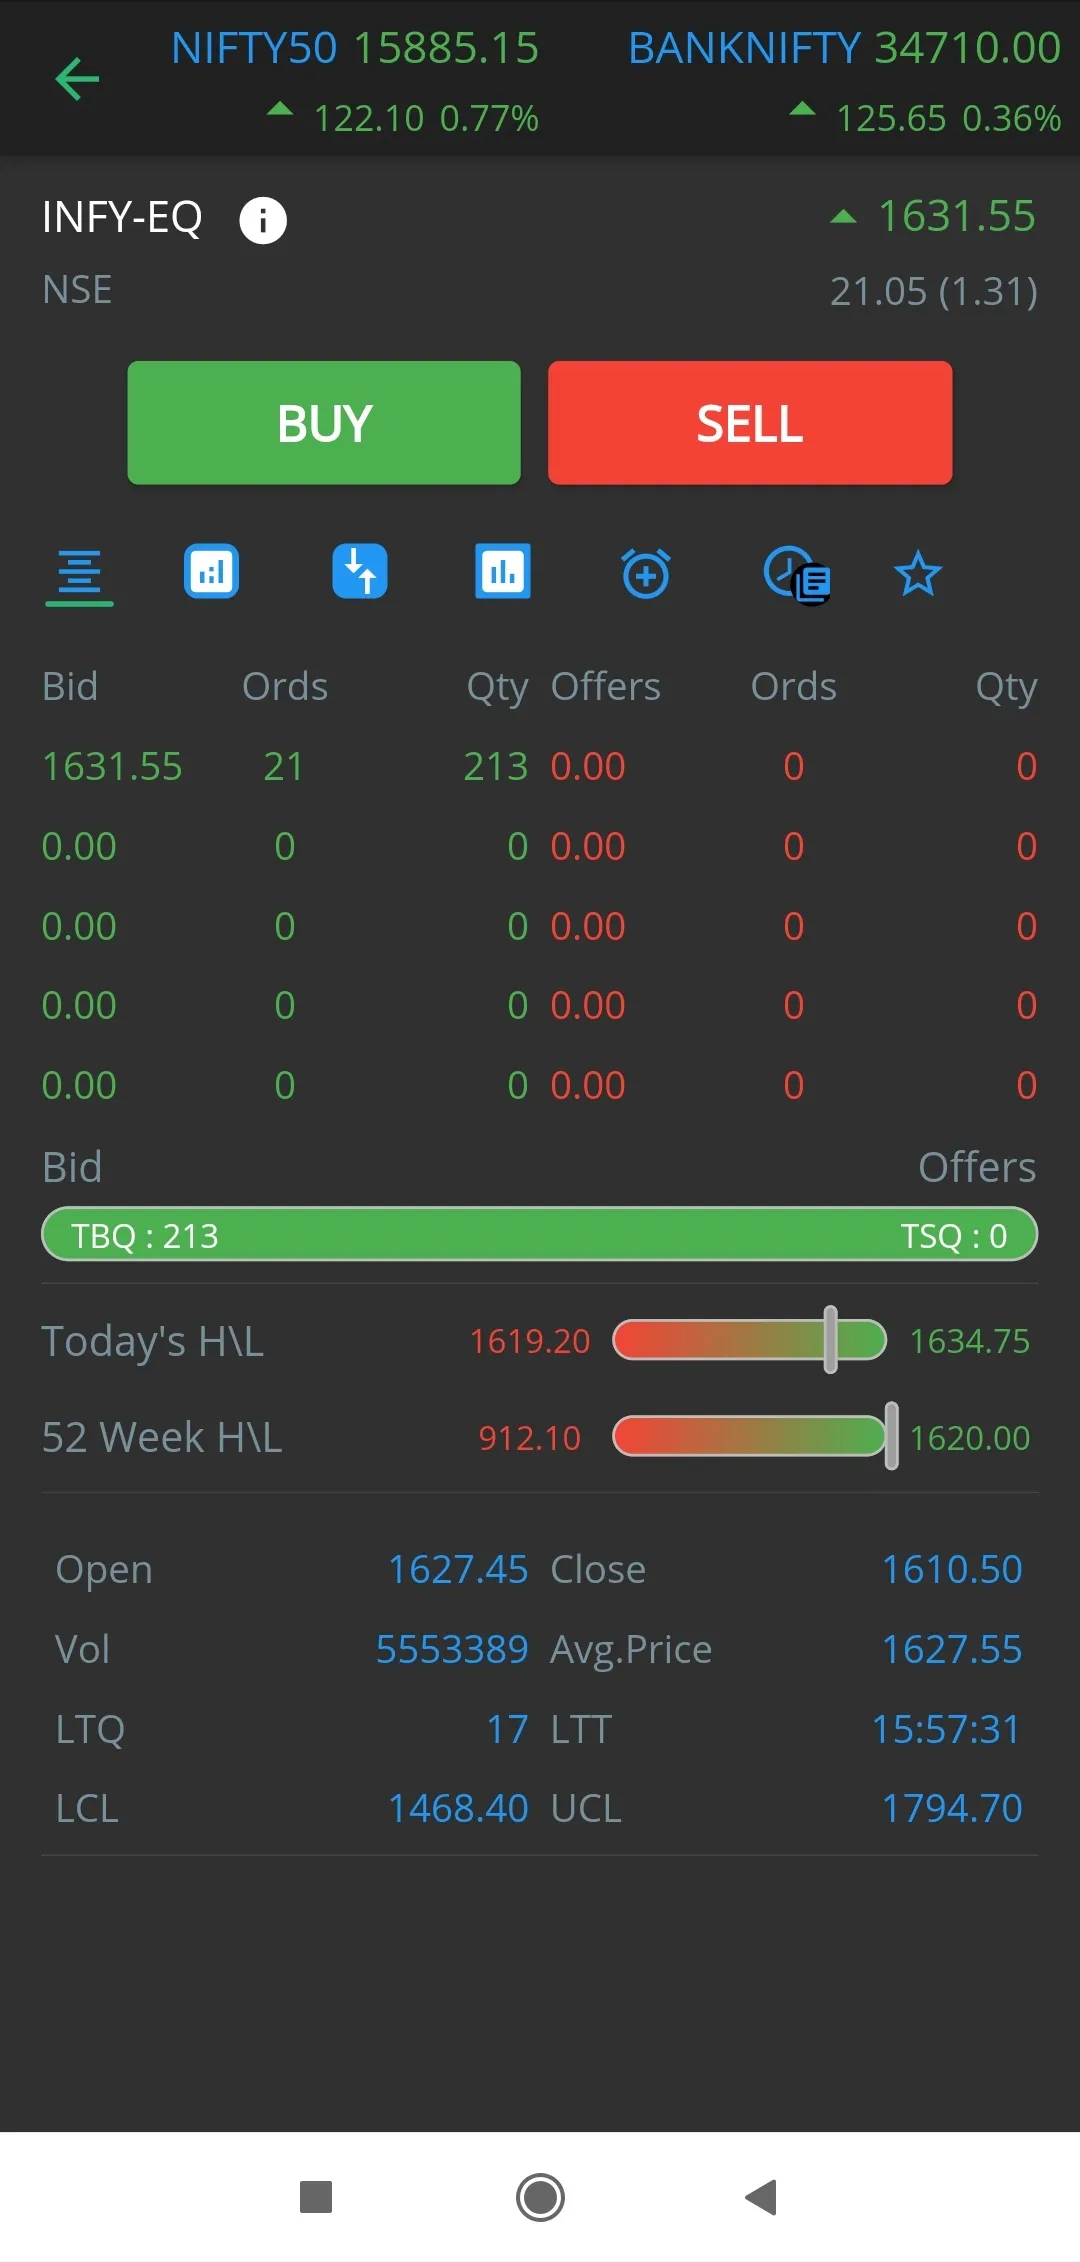1080x2262 pixels.
Task: Tap the TBQ : 213 label
Action: tap(145, 1236)
